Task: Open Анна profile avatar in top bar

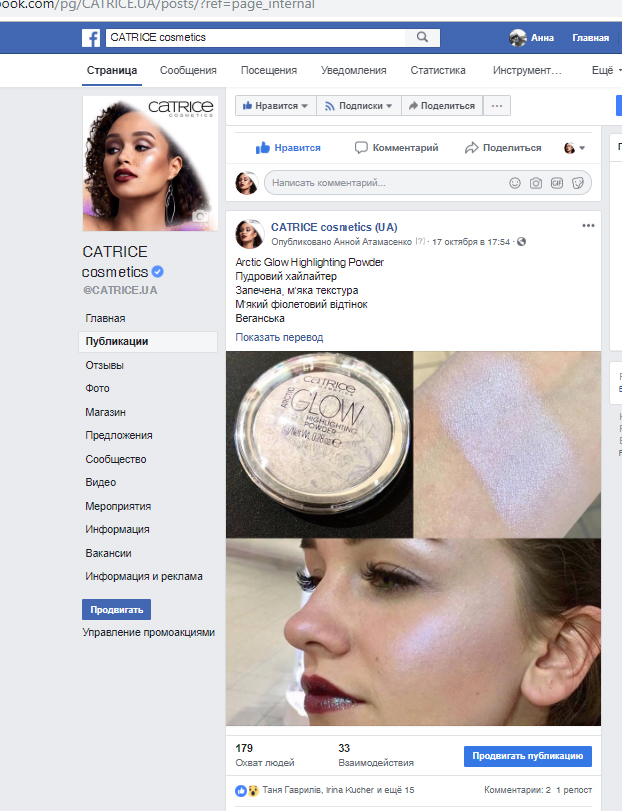Action: pos(518,38)
